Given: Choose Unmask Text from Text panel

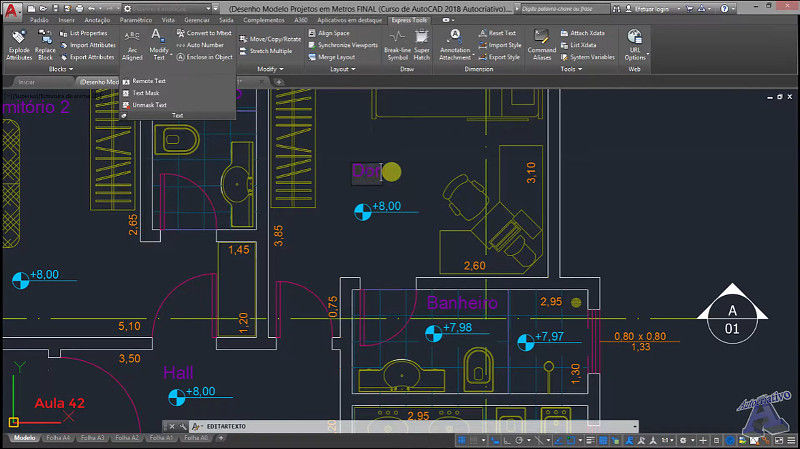Looking at the screenshot, I should click(x=144, y=105).
